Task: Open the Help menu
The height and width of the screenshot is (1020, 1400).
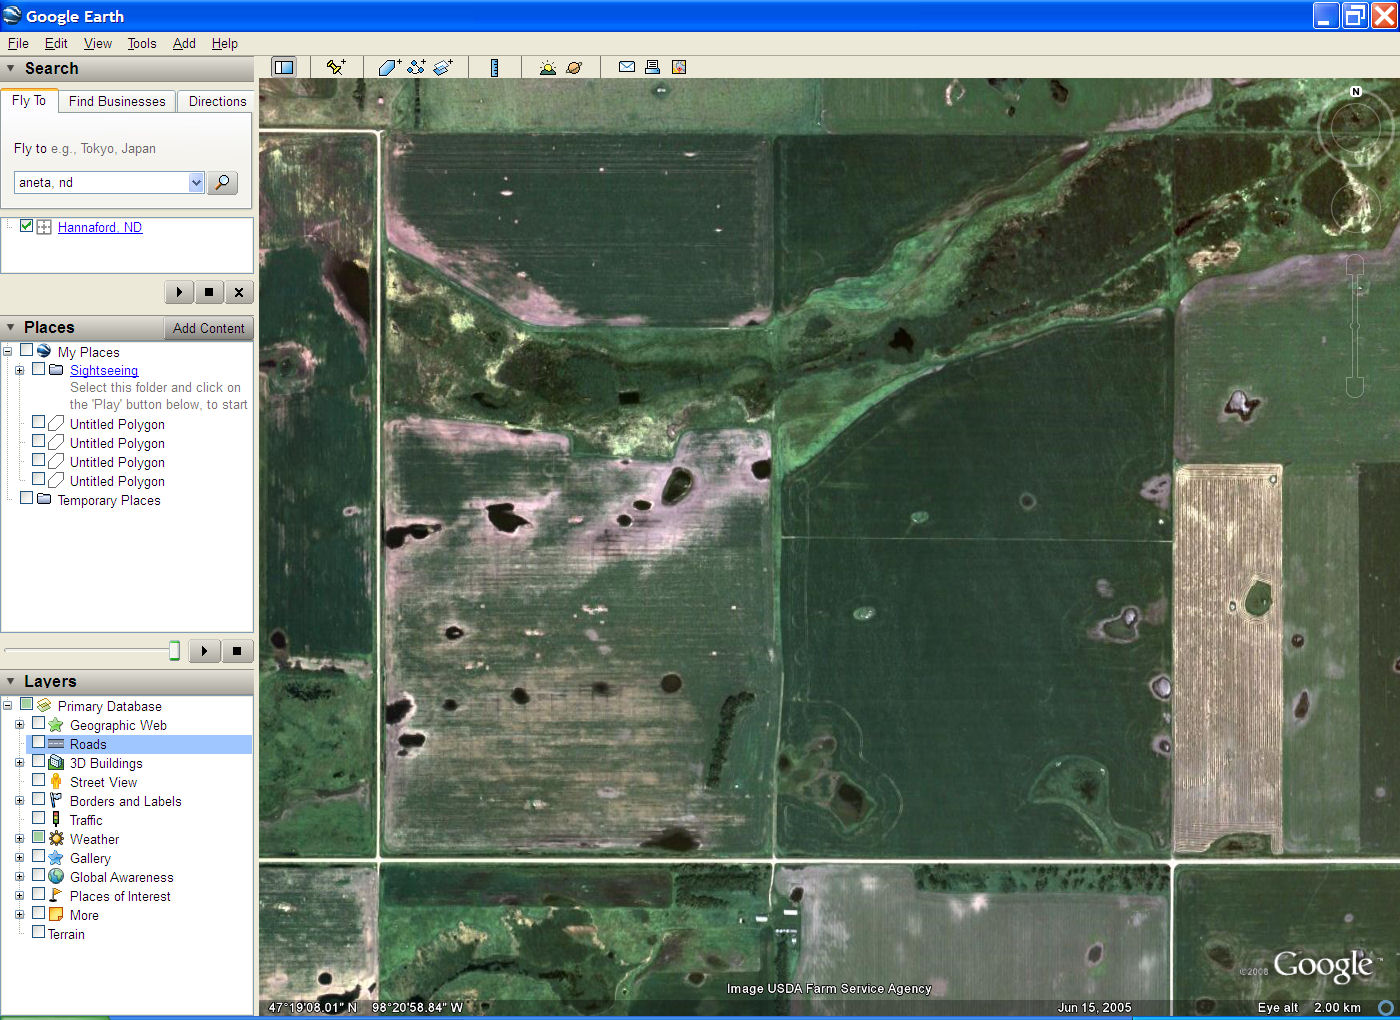Action: [x=225, y=43]
